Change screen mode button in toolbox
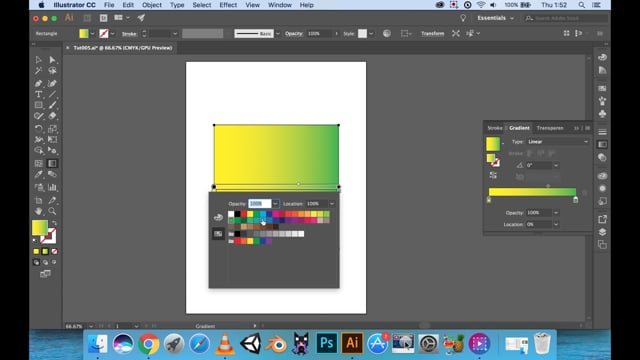 pos(45,274)
